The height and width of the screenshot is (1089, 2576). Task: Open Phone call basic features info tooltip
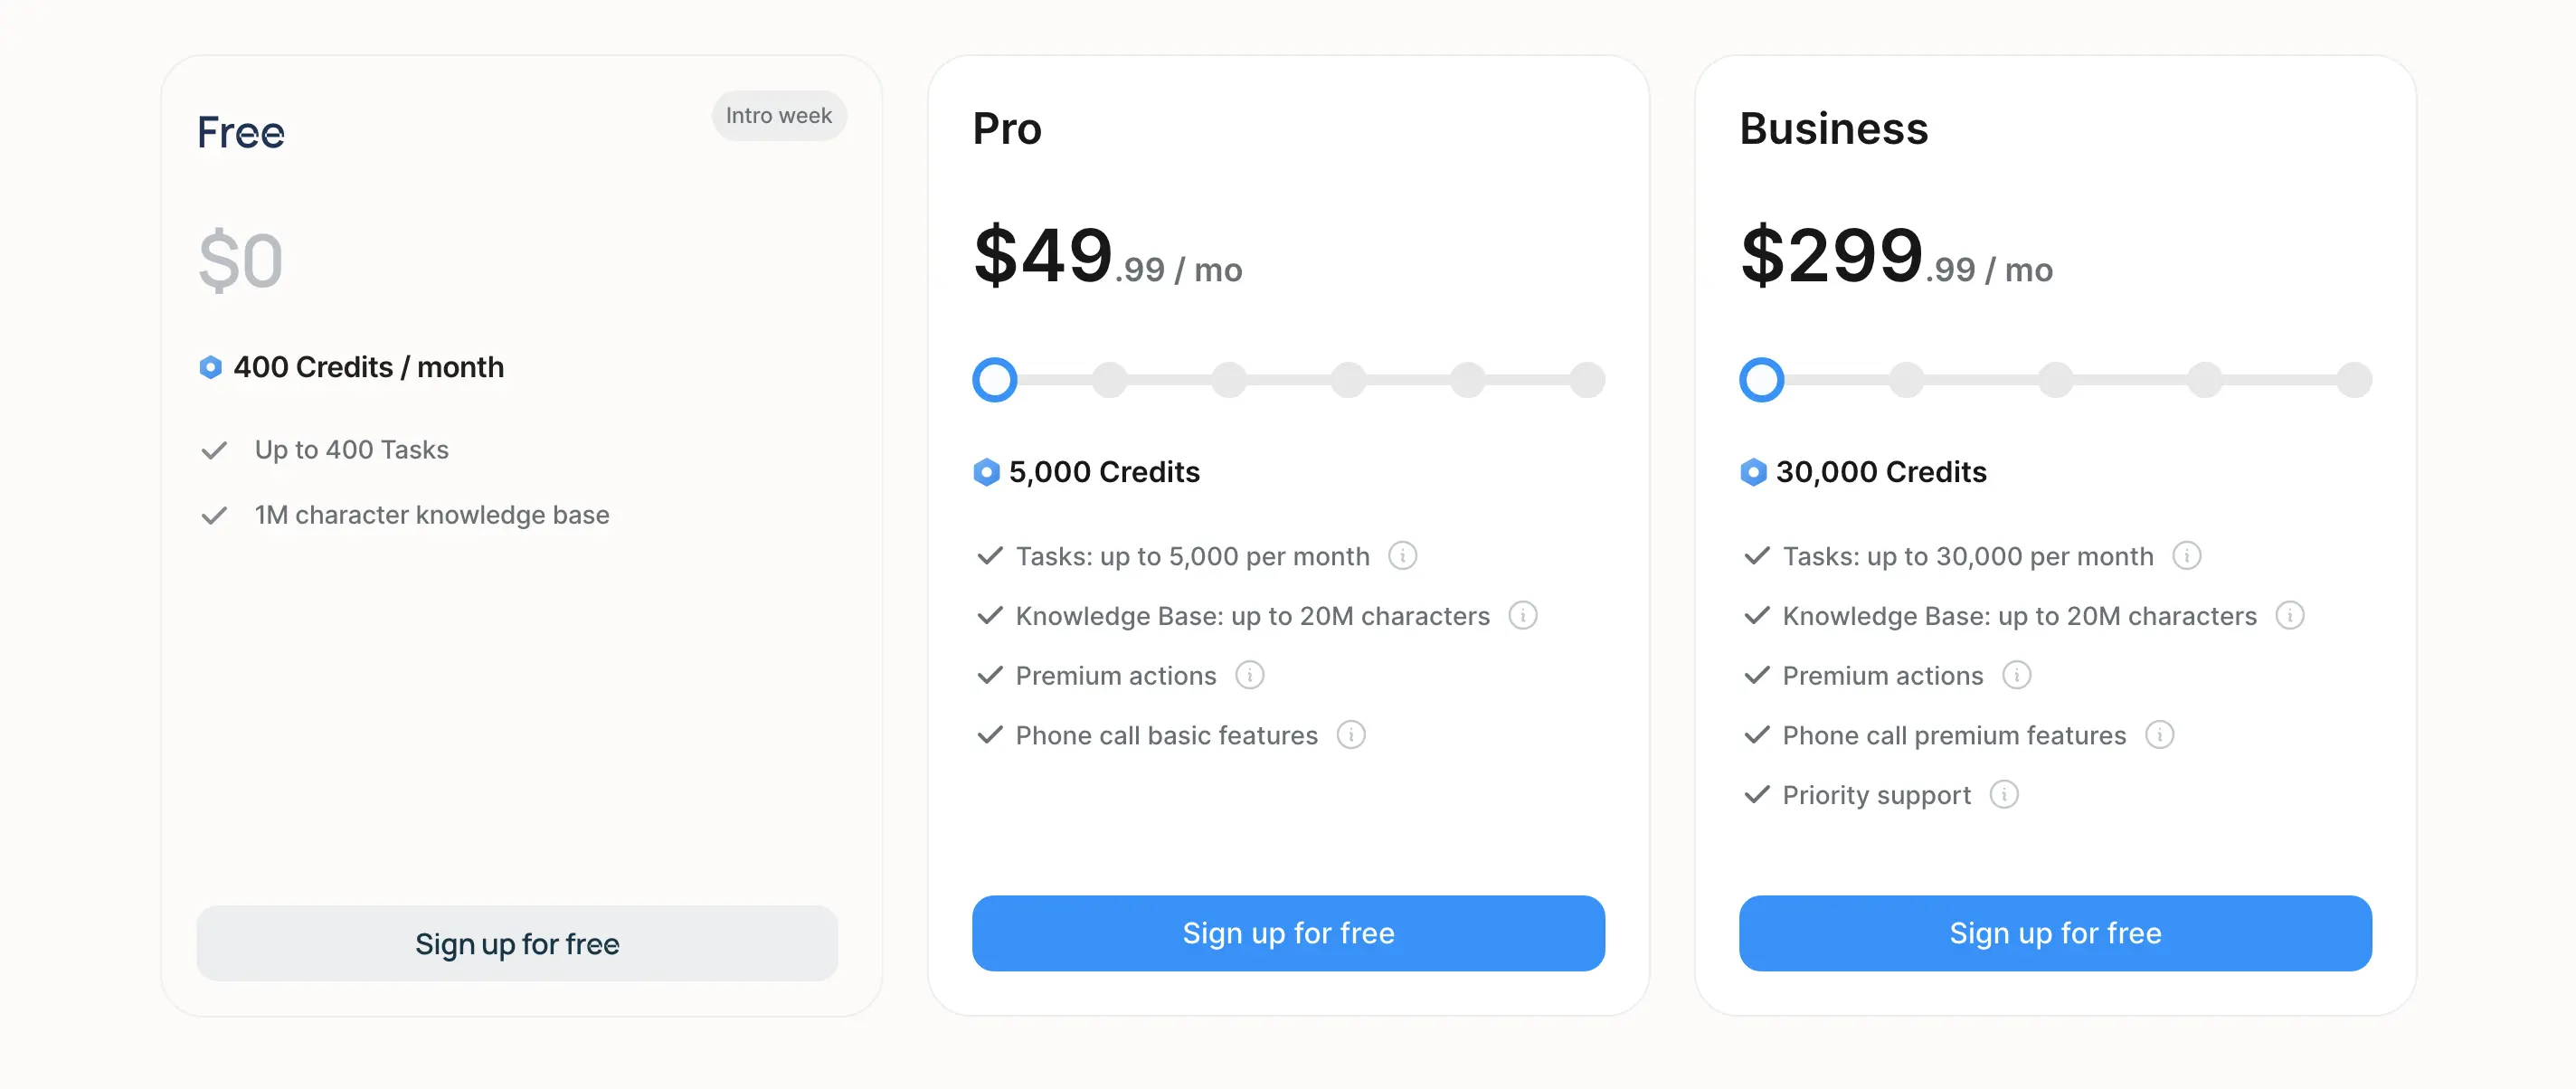(x=1351, y=735)
